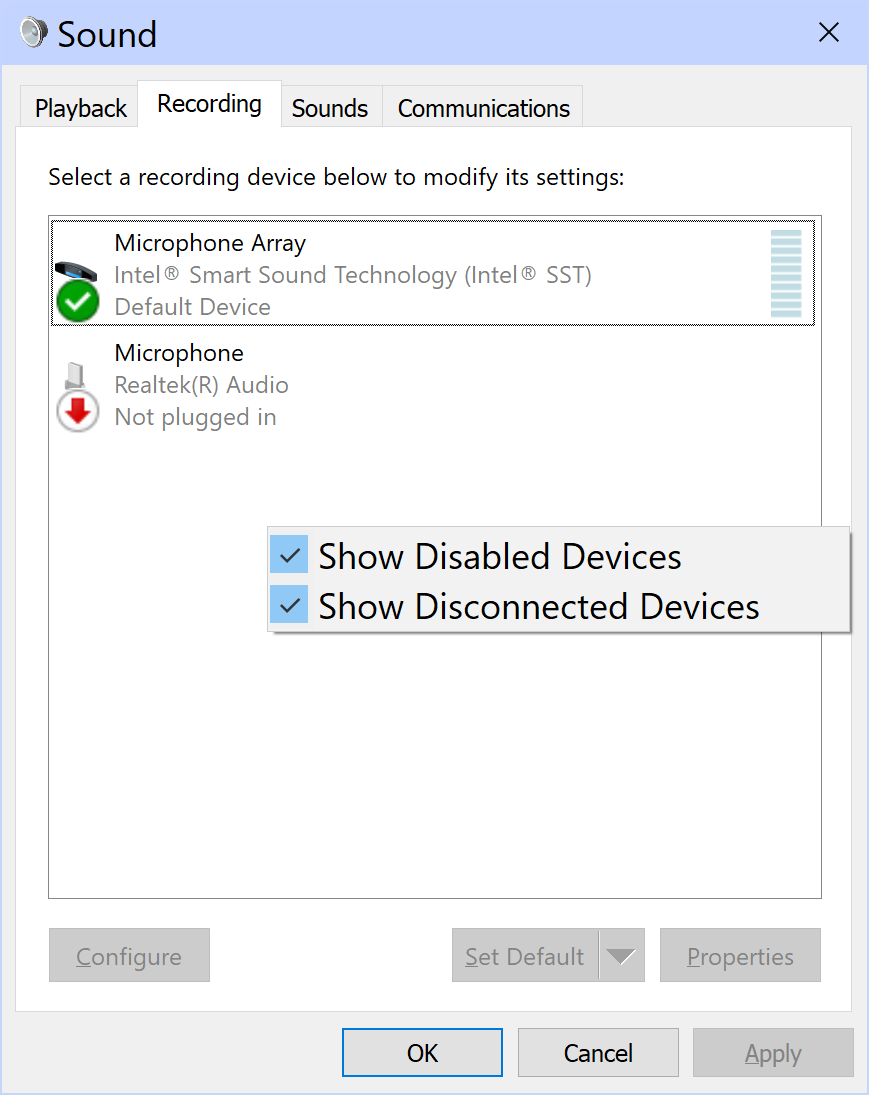Click the speaker icon in the title bar

click(x=31, y=31)
